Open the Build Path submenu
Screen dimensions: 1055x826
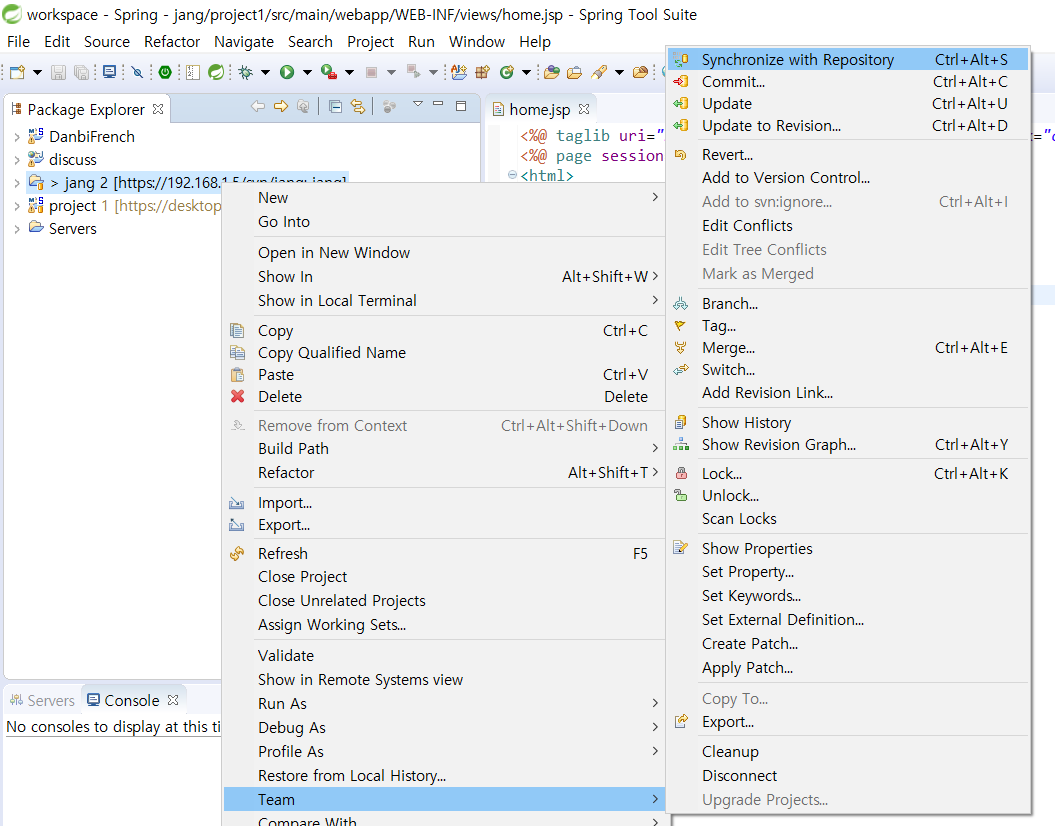[x=444, y=449]
